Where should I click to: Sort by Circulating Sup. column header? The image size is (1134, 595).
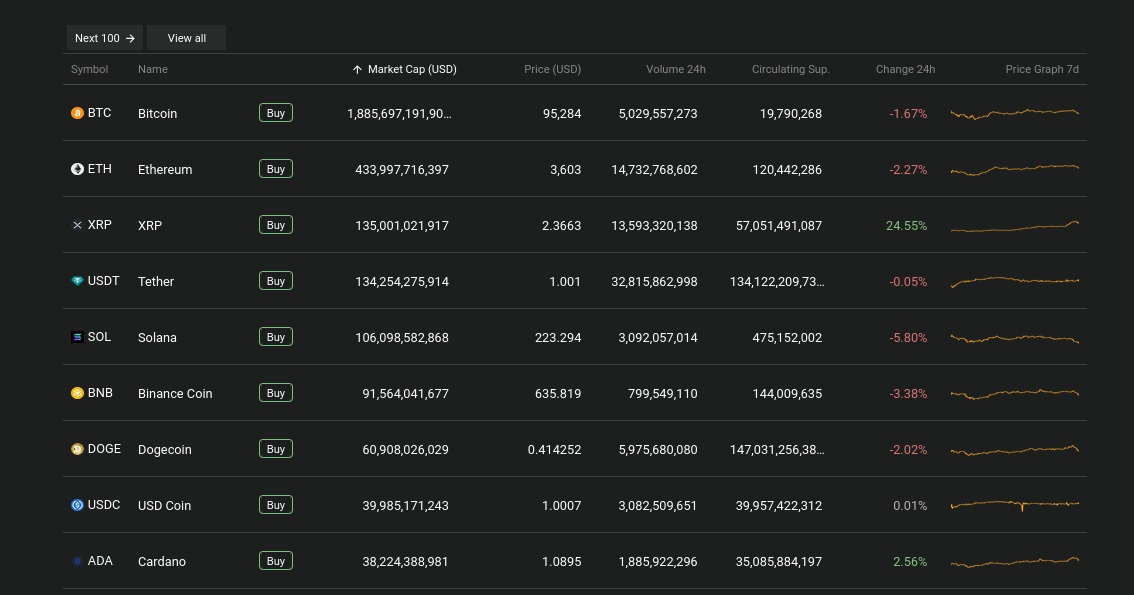(790, 69)
